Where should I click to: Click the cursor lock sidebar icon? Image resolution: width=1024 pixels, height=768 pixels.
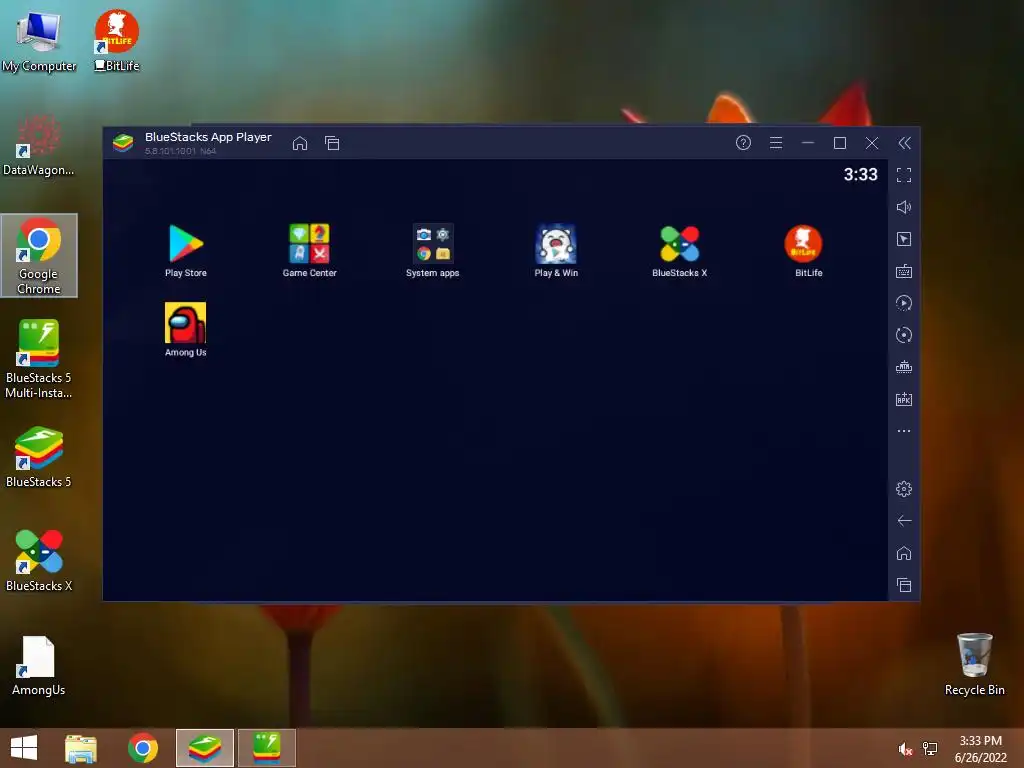point(904,239)
